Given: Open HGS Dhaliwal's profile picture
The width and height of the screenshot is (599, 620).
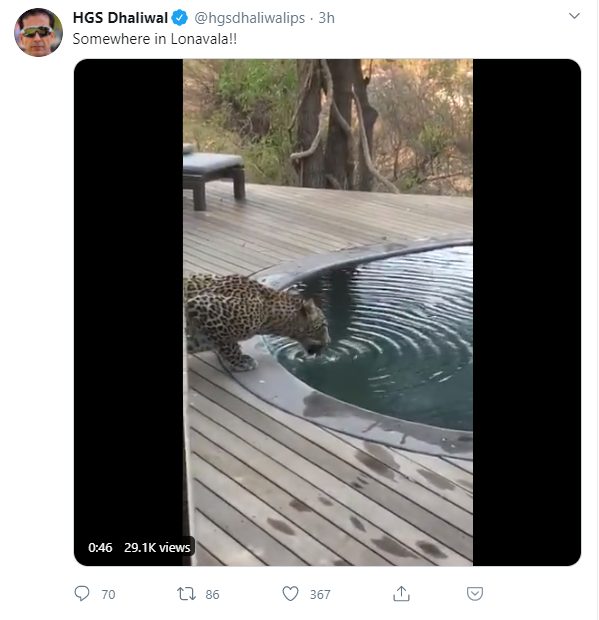Looking at the screenshot, I should click(x=38, y=32).
